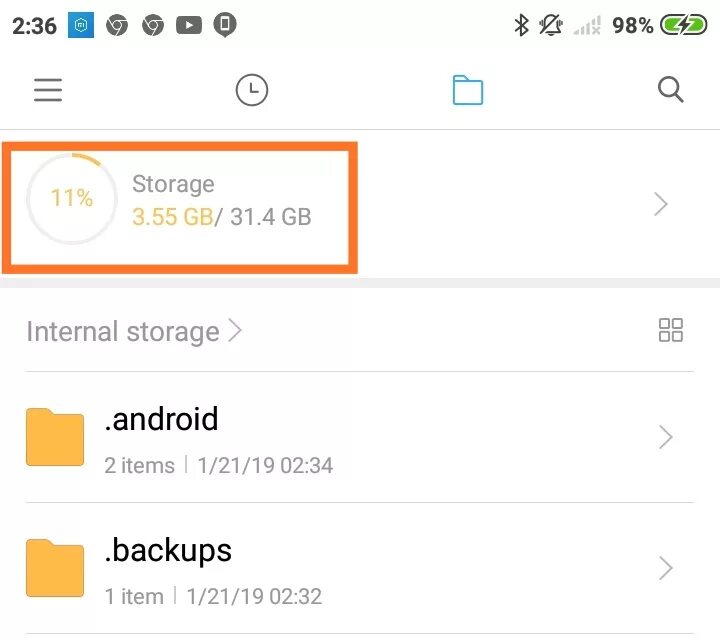This screenshot has width=720, height=638.
Task: Select the blue folder browse tab
Action: [467, 90]
